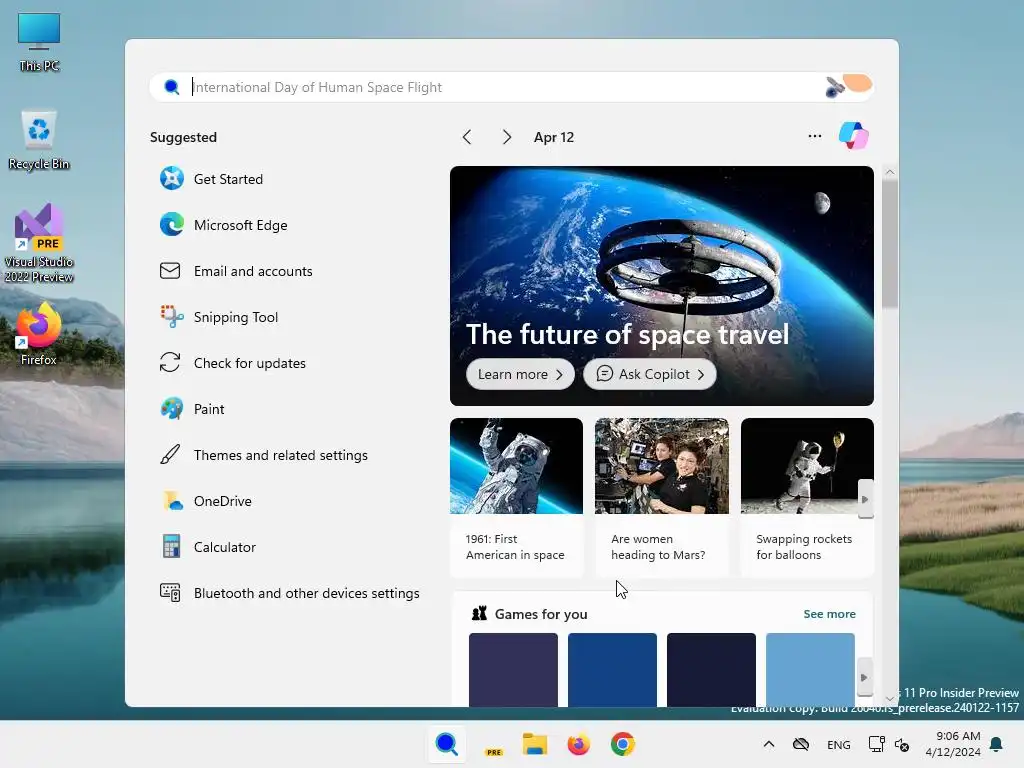Open notifications bell icon
The width and height of the screenshot is (1024, 768).
[x=997, y=744]
